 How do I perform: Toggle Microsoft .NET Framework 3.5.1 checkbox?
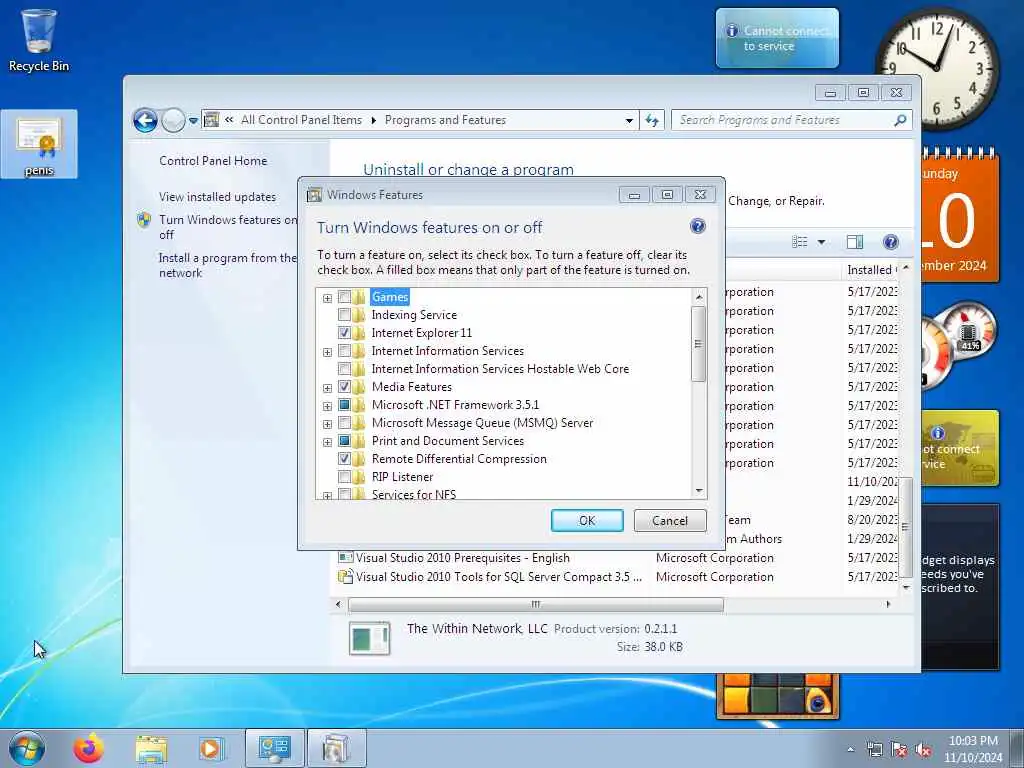click(x=344, y=405)
